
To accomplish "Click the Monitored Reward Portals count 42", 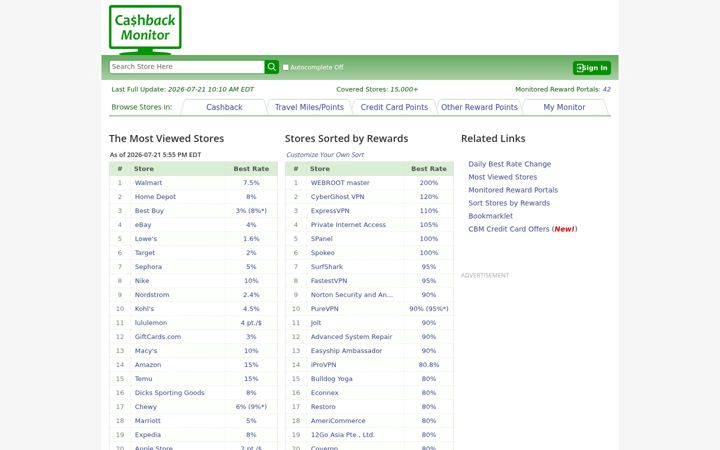I will click(607, 90).
